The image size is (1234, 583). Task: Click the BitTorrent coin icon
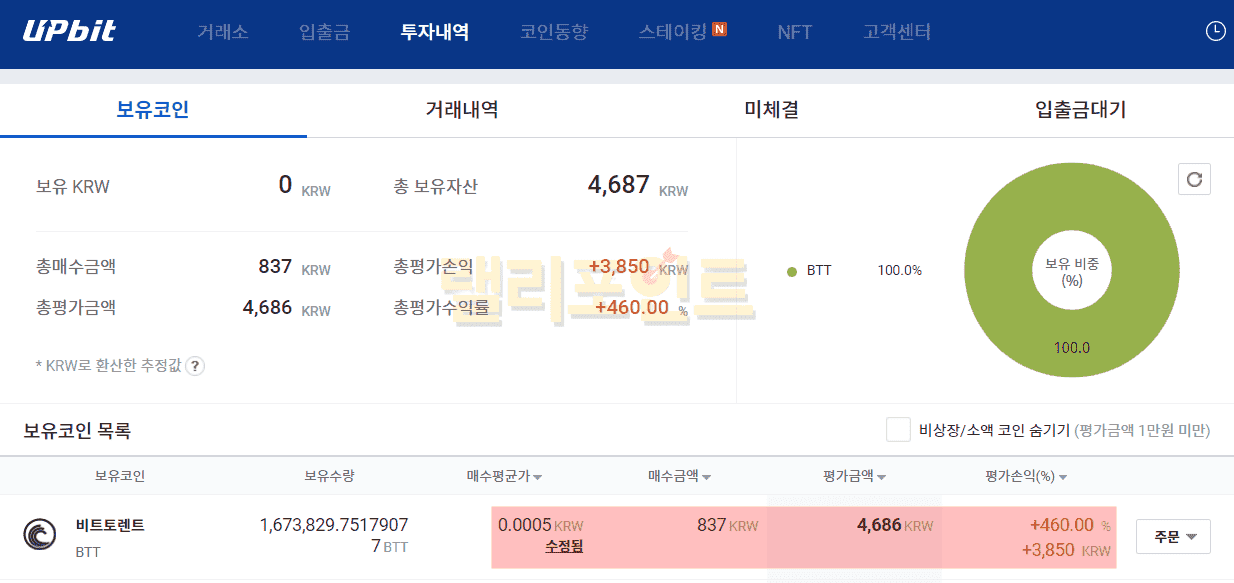tap(40, 536)
